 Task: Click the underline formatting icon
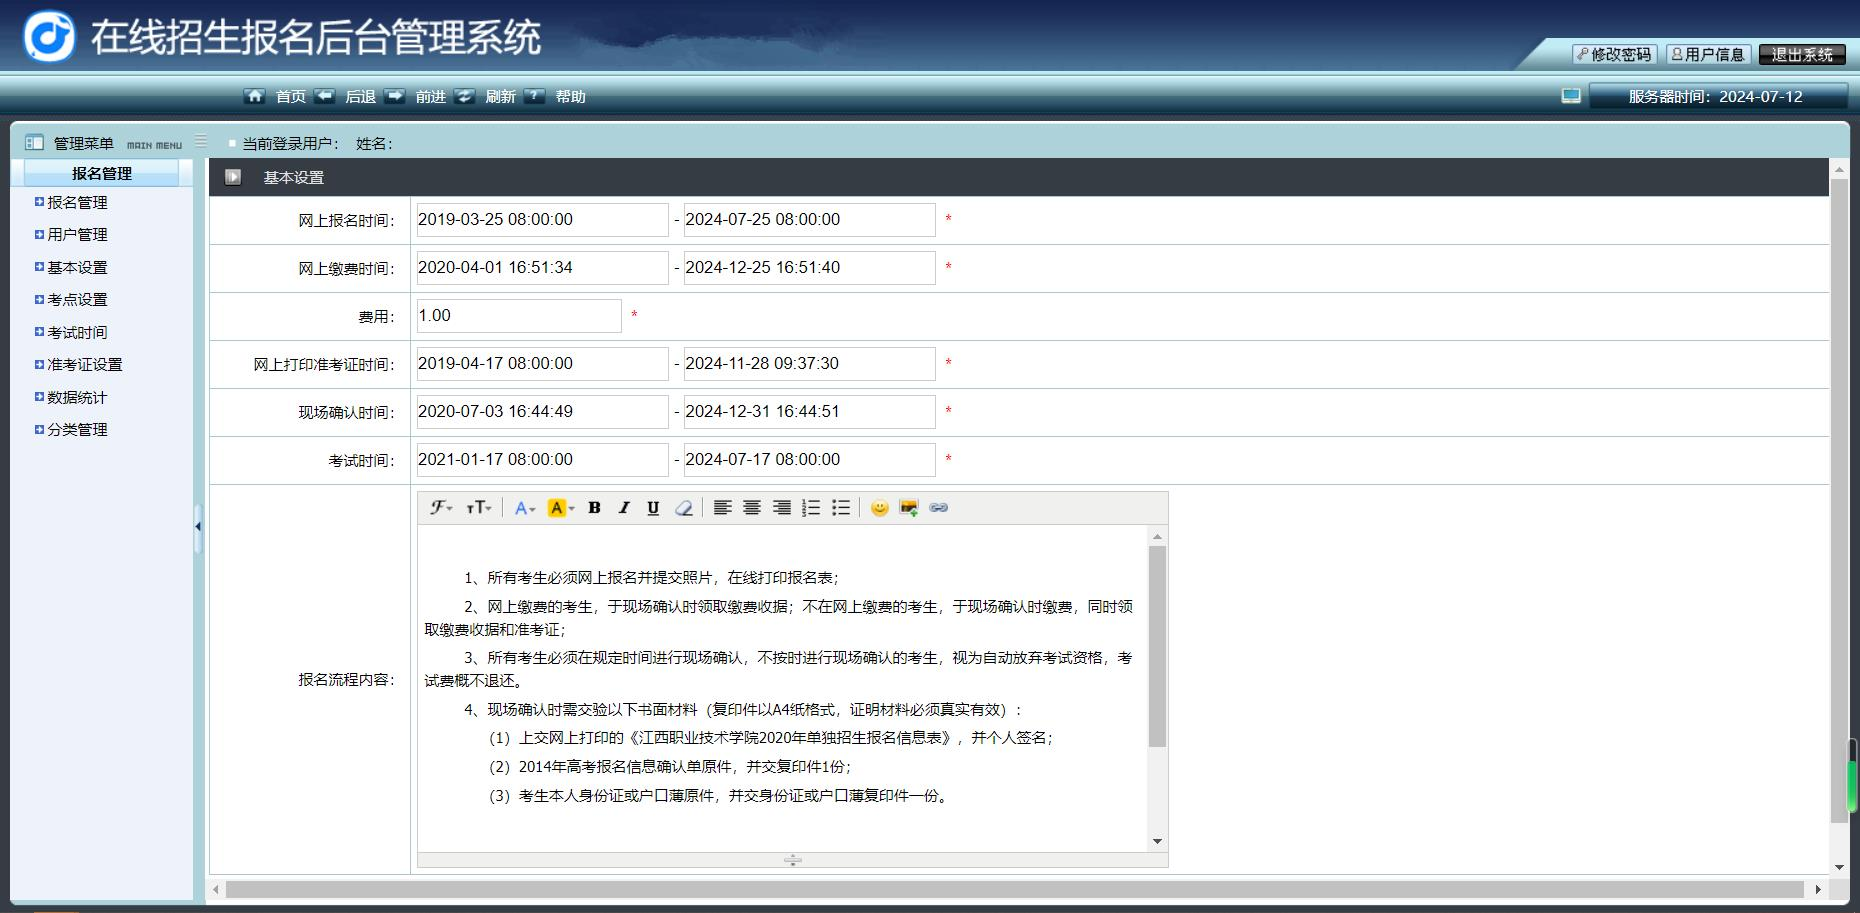point(653,508)
